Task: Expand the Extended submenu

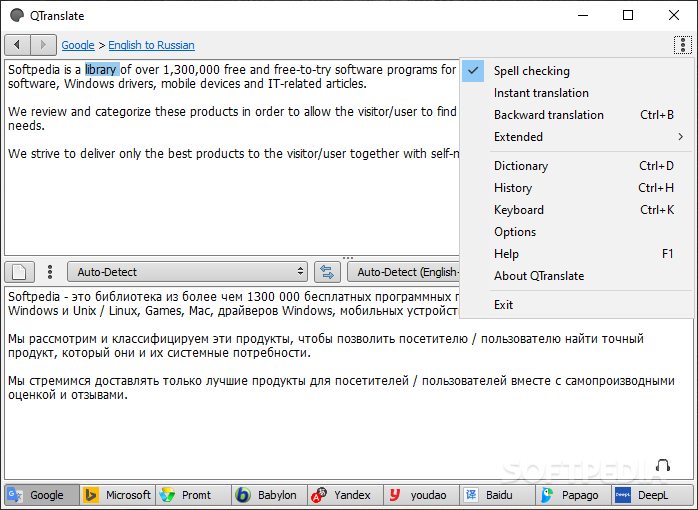Action: coord(577,137)
